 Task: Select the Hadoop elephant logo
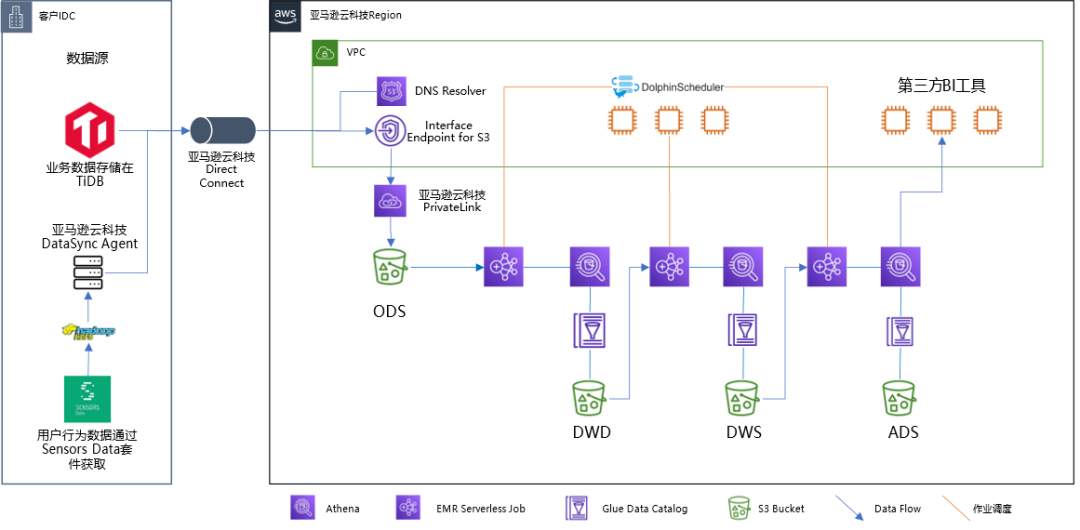(87, 332)
